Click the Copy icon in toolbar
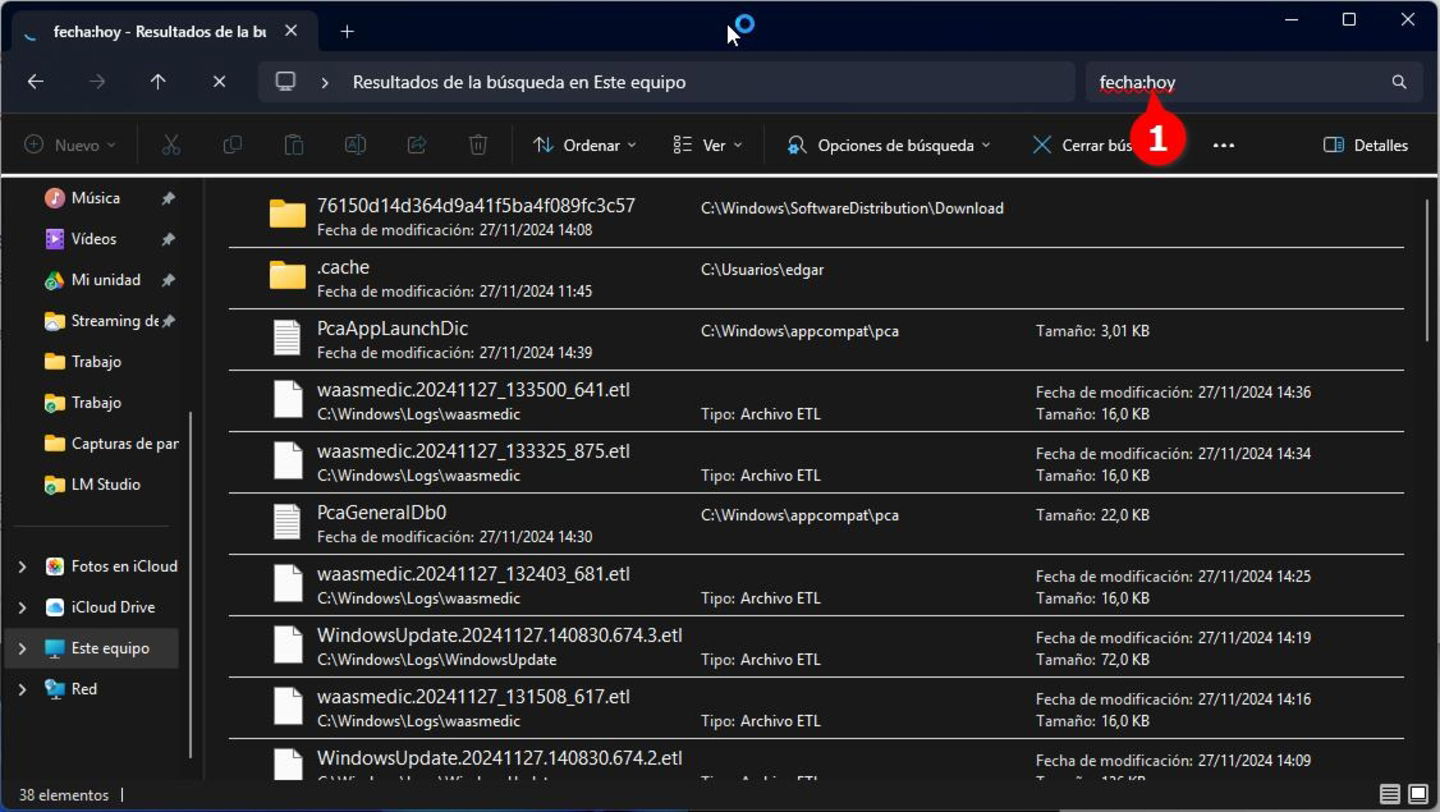This screenshot has height=812, width=1440. 232,145
